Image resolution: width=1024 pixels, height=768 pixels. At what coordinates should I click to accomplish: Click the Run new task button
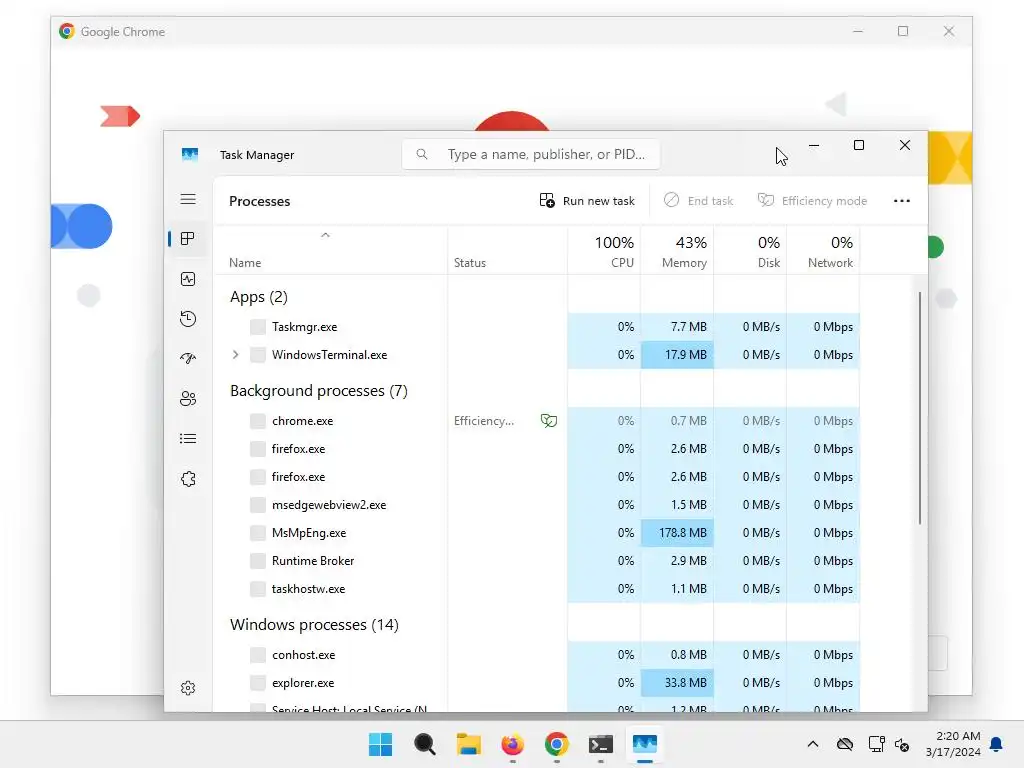[587, 201]
